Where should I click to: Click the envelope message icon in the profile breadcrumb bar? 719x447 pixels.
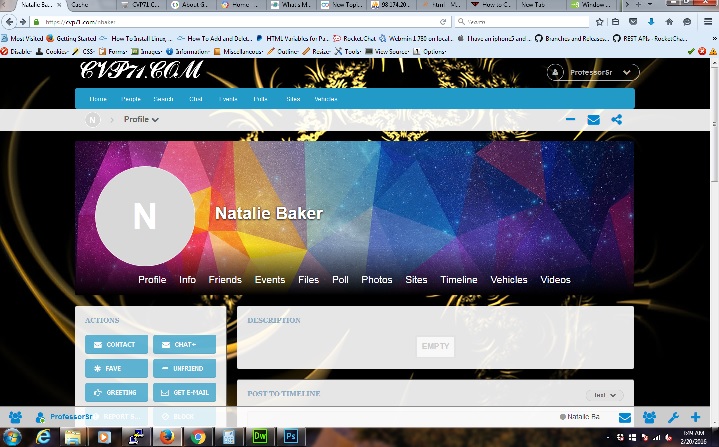[x=593, y=120]
